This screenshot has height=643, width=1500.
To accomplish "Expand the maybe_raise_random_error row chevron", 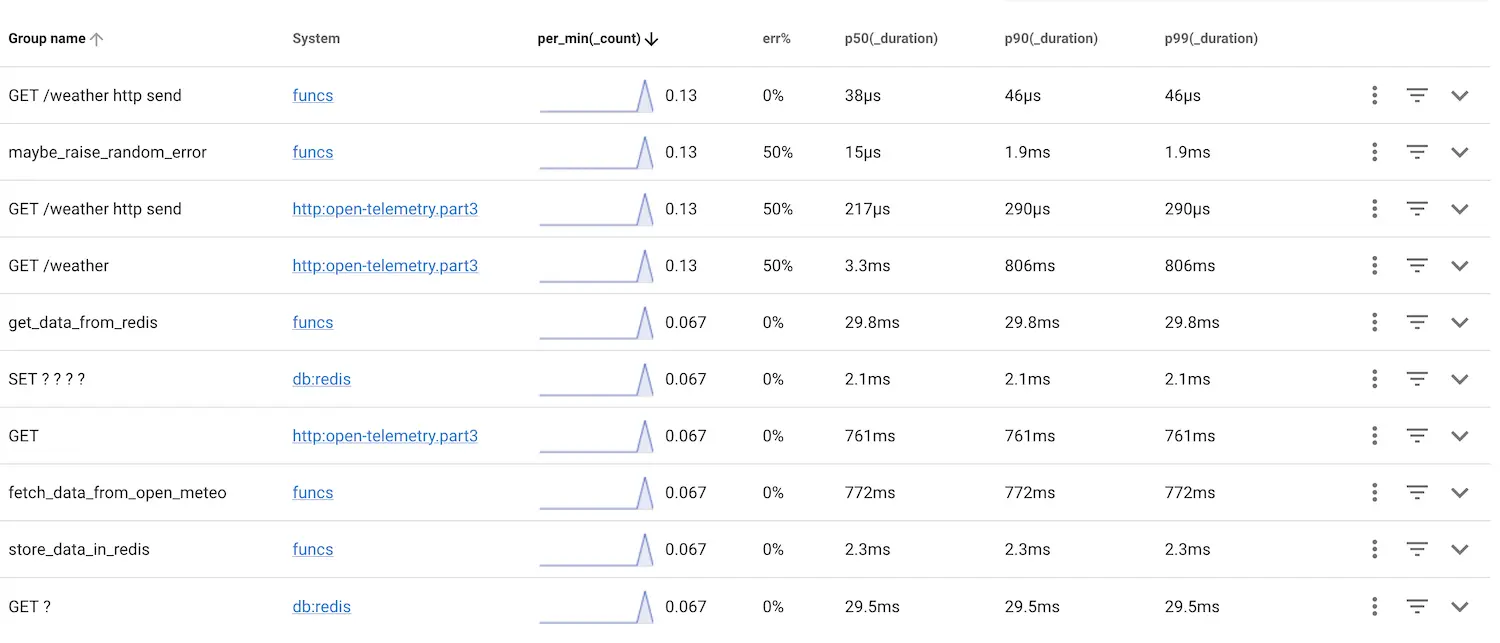I will tap(1459, 152).
